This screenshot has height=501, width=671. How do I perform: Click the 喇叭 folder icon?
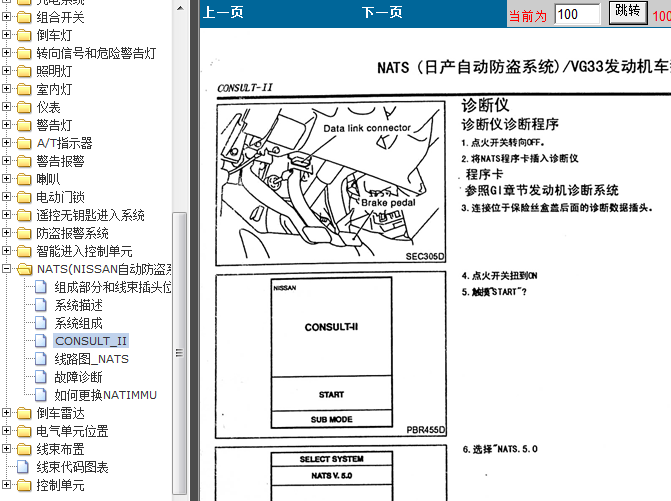24,179
